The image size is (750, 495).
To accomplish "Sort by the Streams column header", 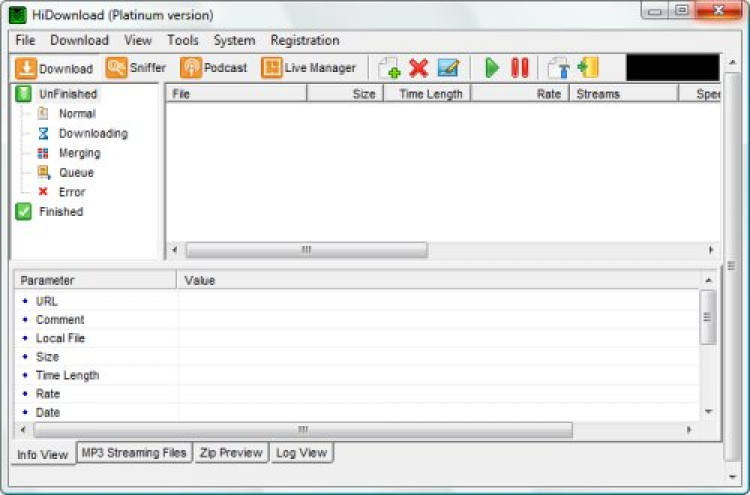I will pos(624,94).
